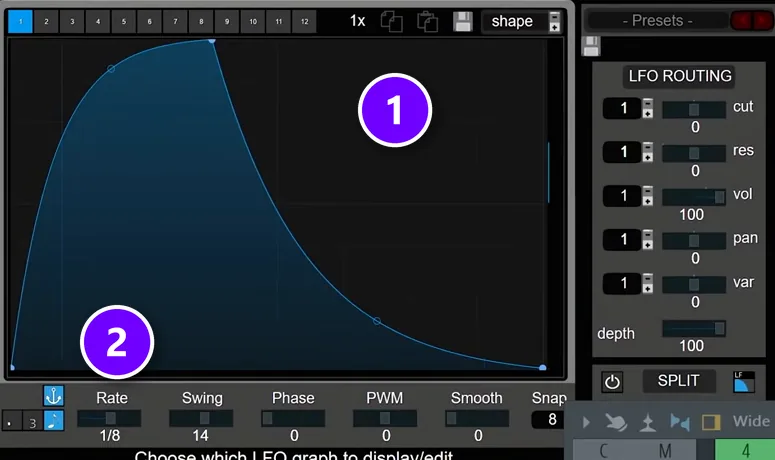Click the pan LFO number field
The image size is (775, 460).
coord(622,240)
